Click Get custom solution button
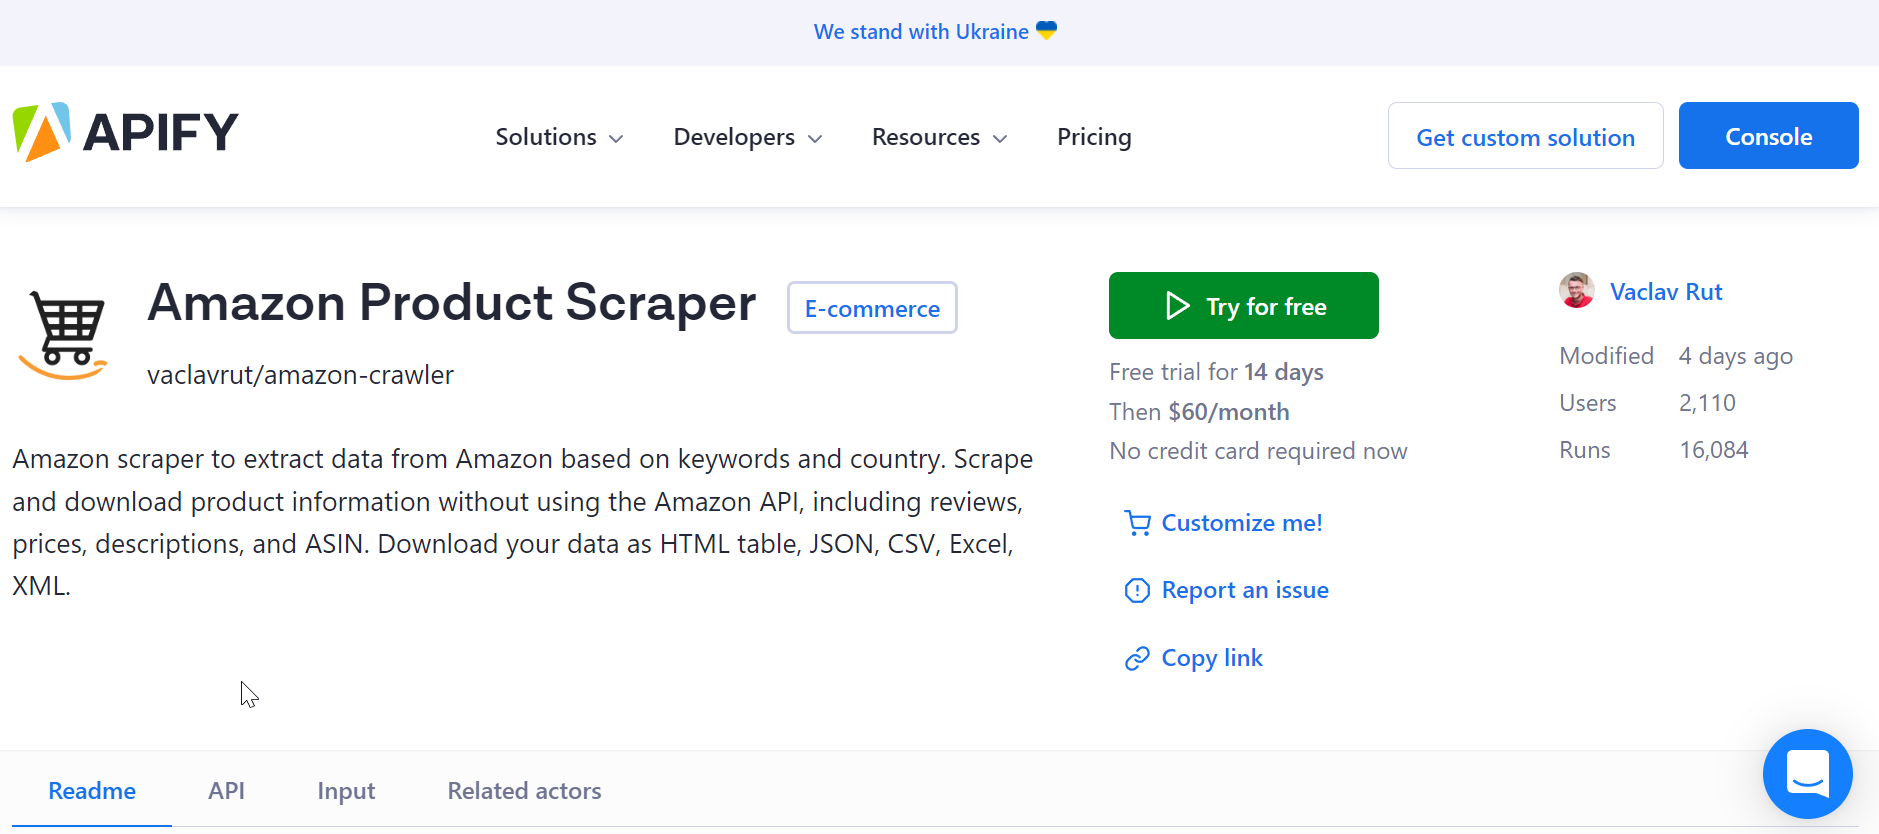Viewport: 1879px width, 834px height. coord(1525,136)
